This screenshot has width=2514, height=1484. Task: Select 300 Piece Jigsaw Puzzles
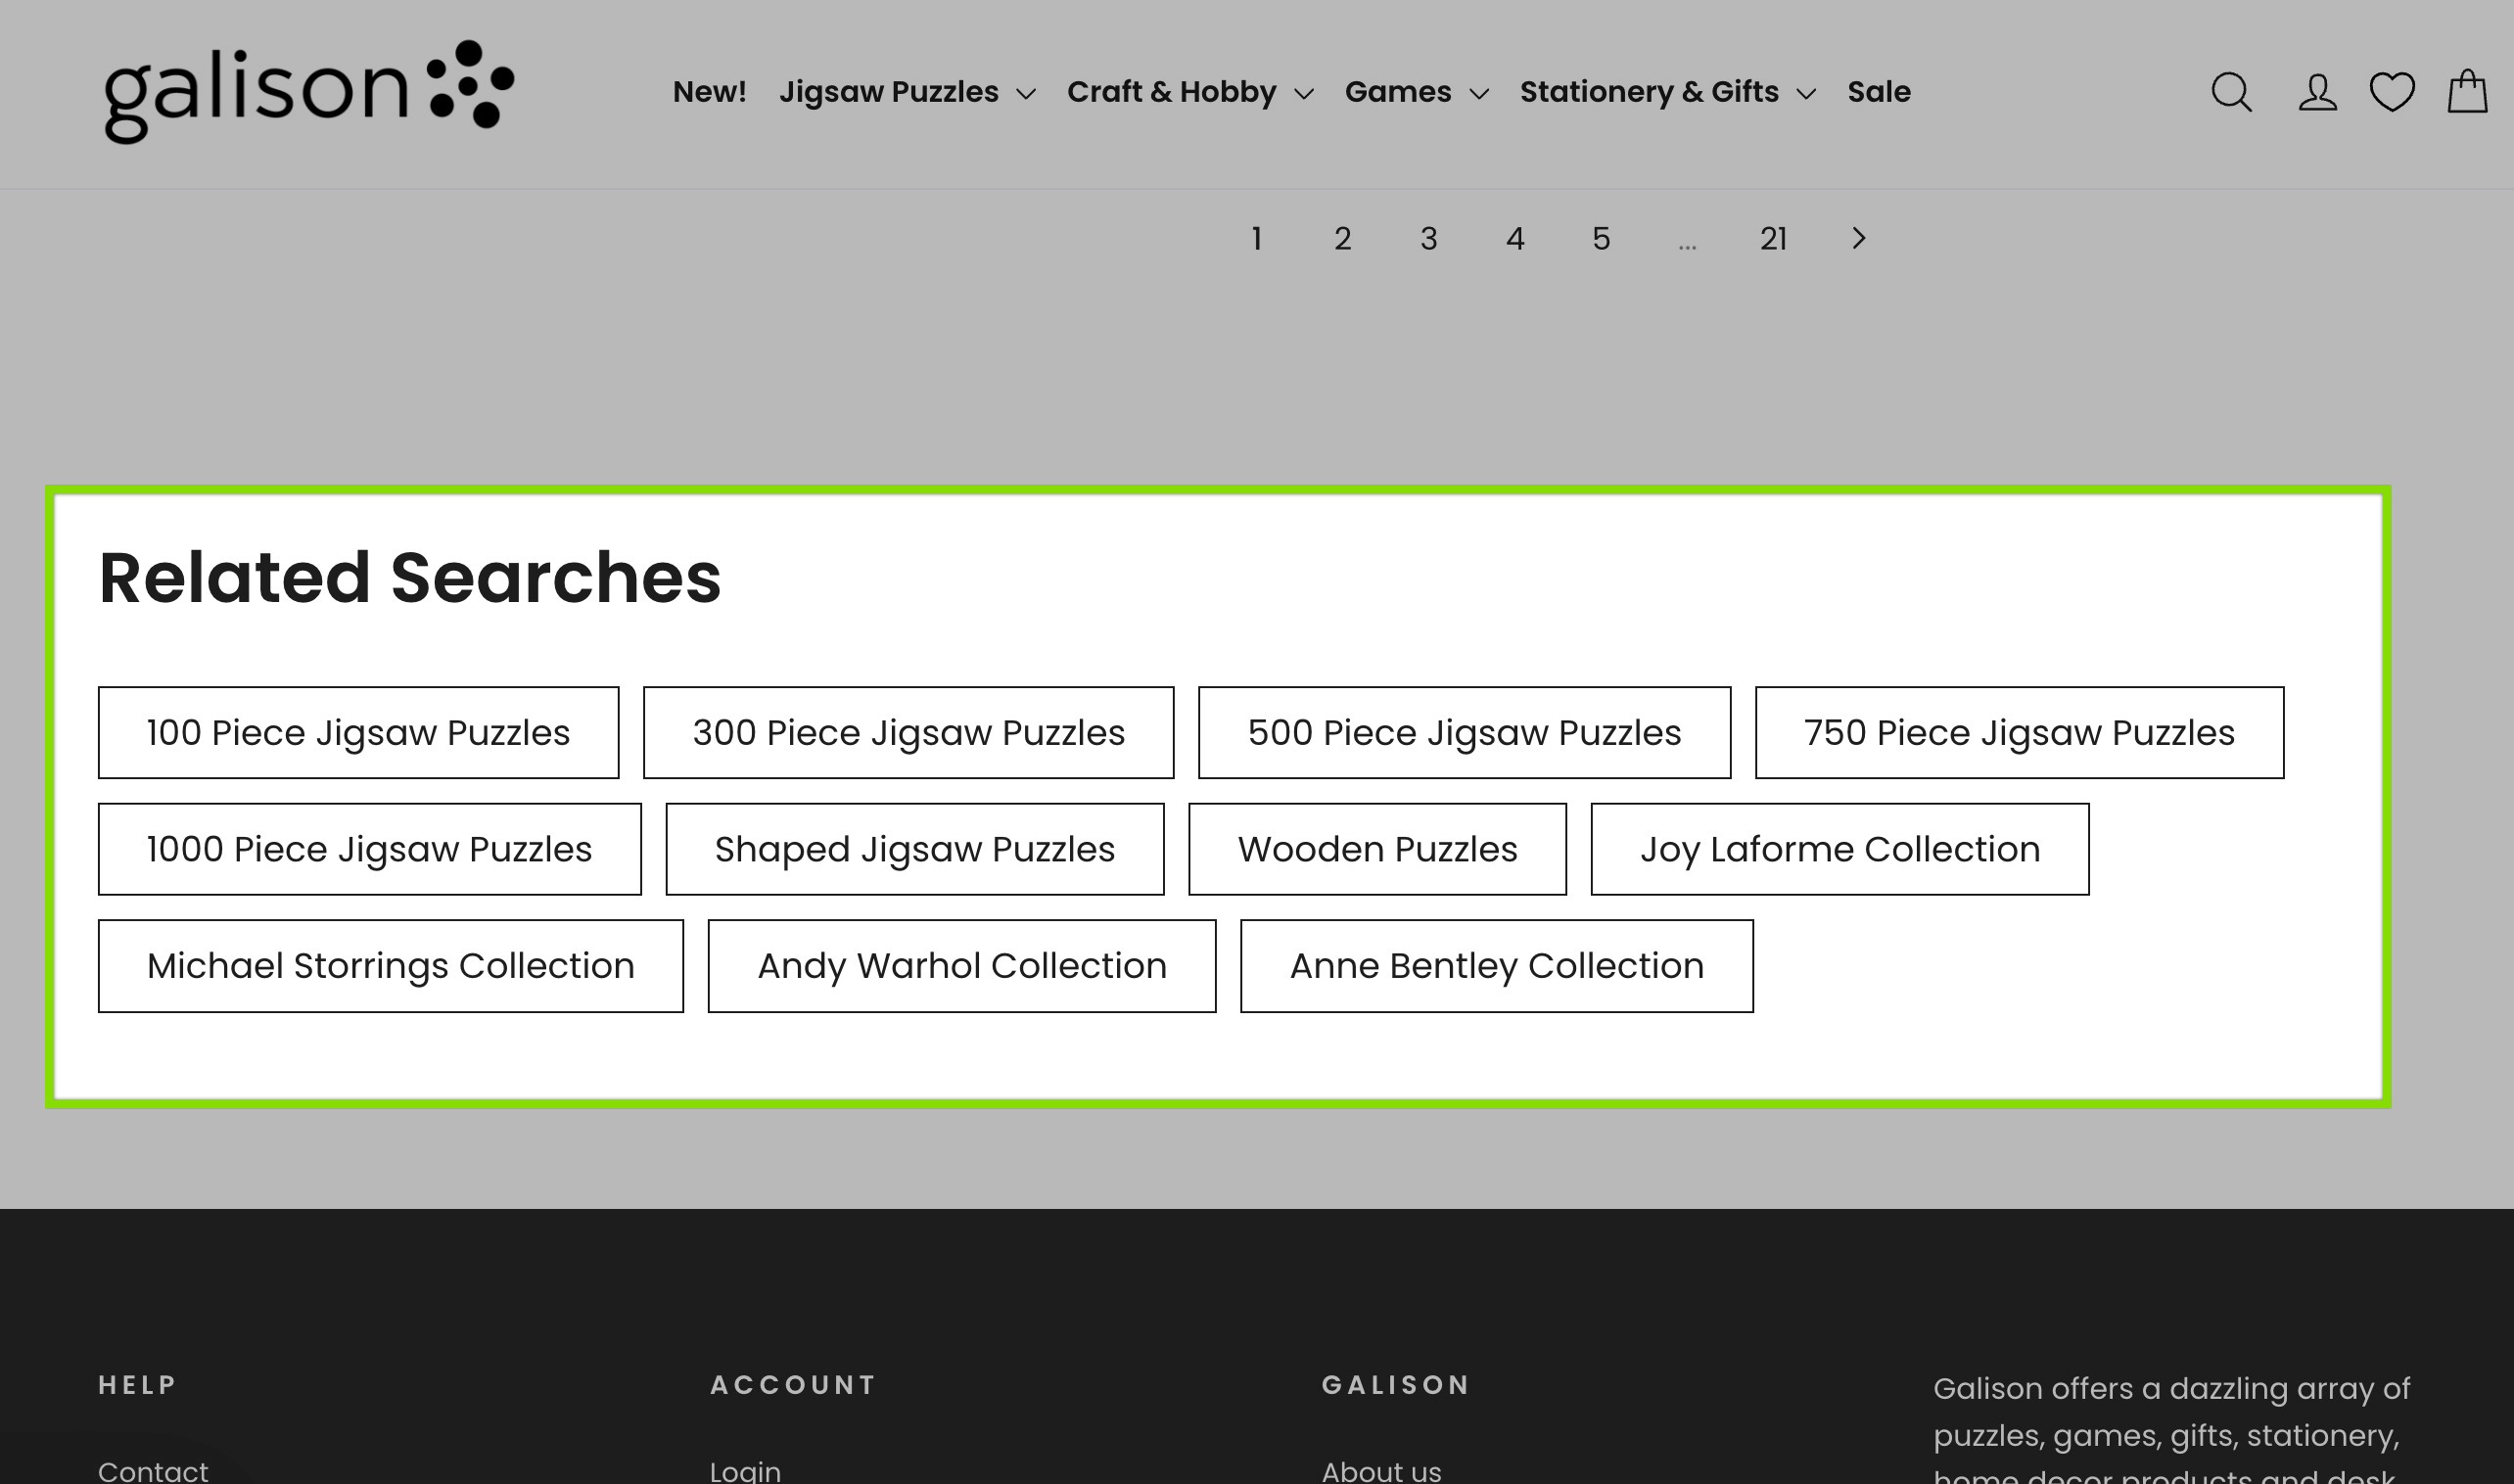point(908,733)
